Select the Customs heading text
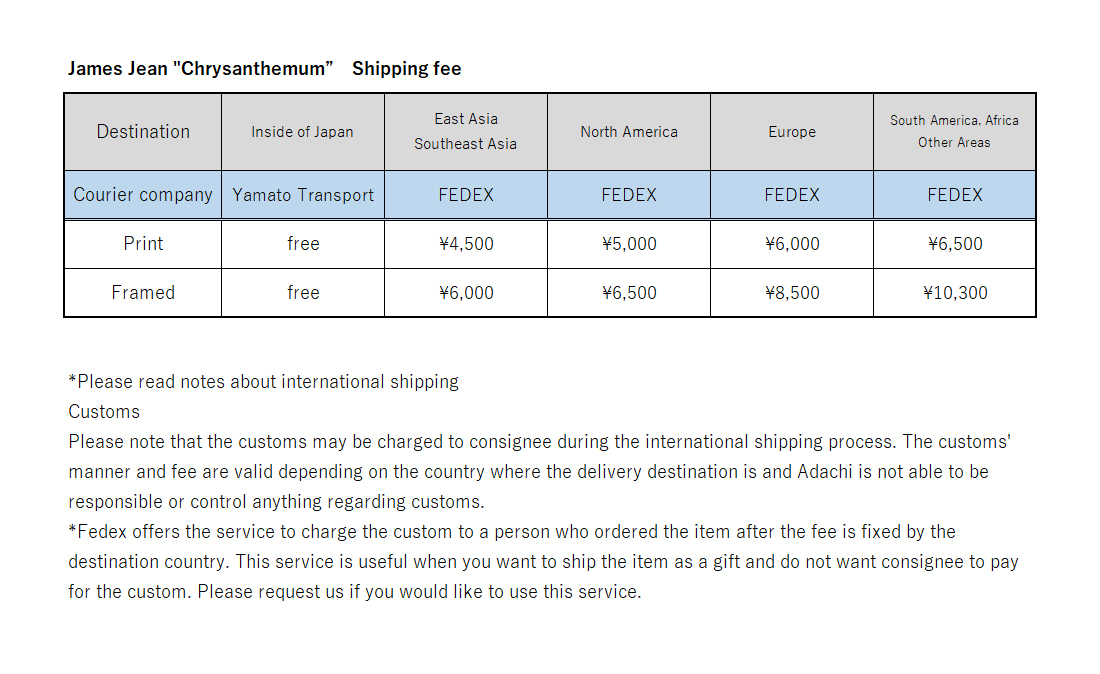The width and height of the screenshot is (1100, 674). tap(104, 412)
